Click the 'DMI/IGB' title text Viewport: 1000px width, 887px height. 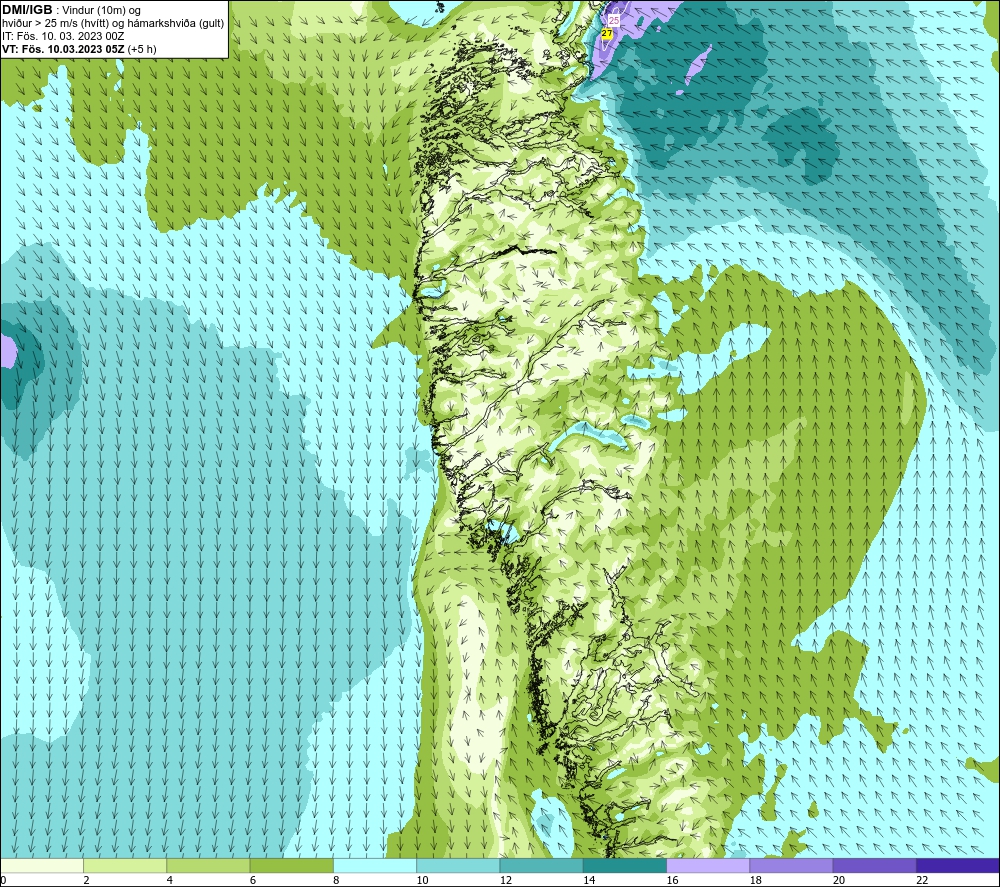click(27, 10)
